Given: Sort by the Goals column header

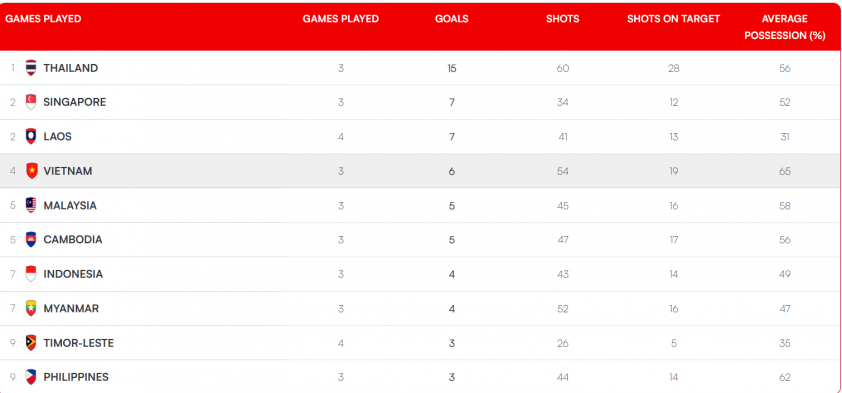Looking at the screenshot, I should click(x=452, y=19).
